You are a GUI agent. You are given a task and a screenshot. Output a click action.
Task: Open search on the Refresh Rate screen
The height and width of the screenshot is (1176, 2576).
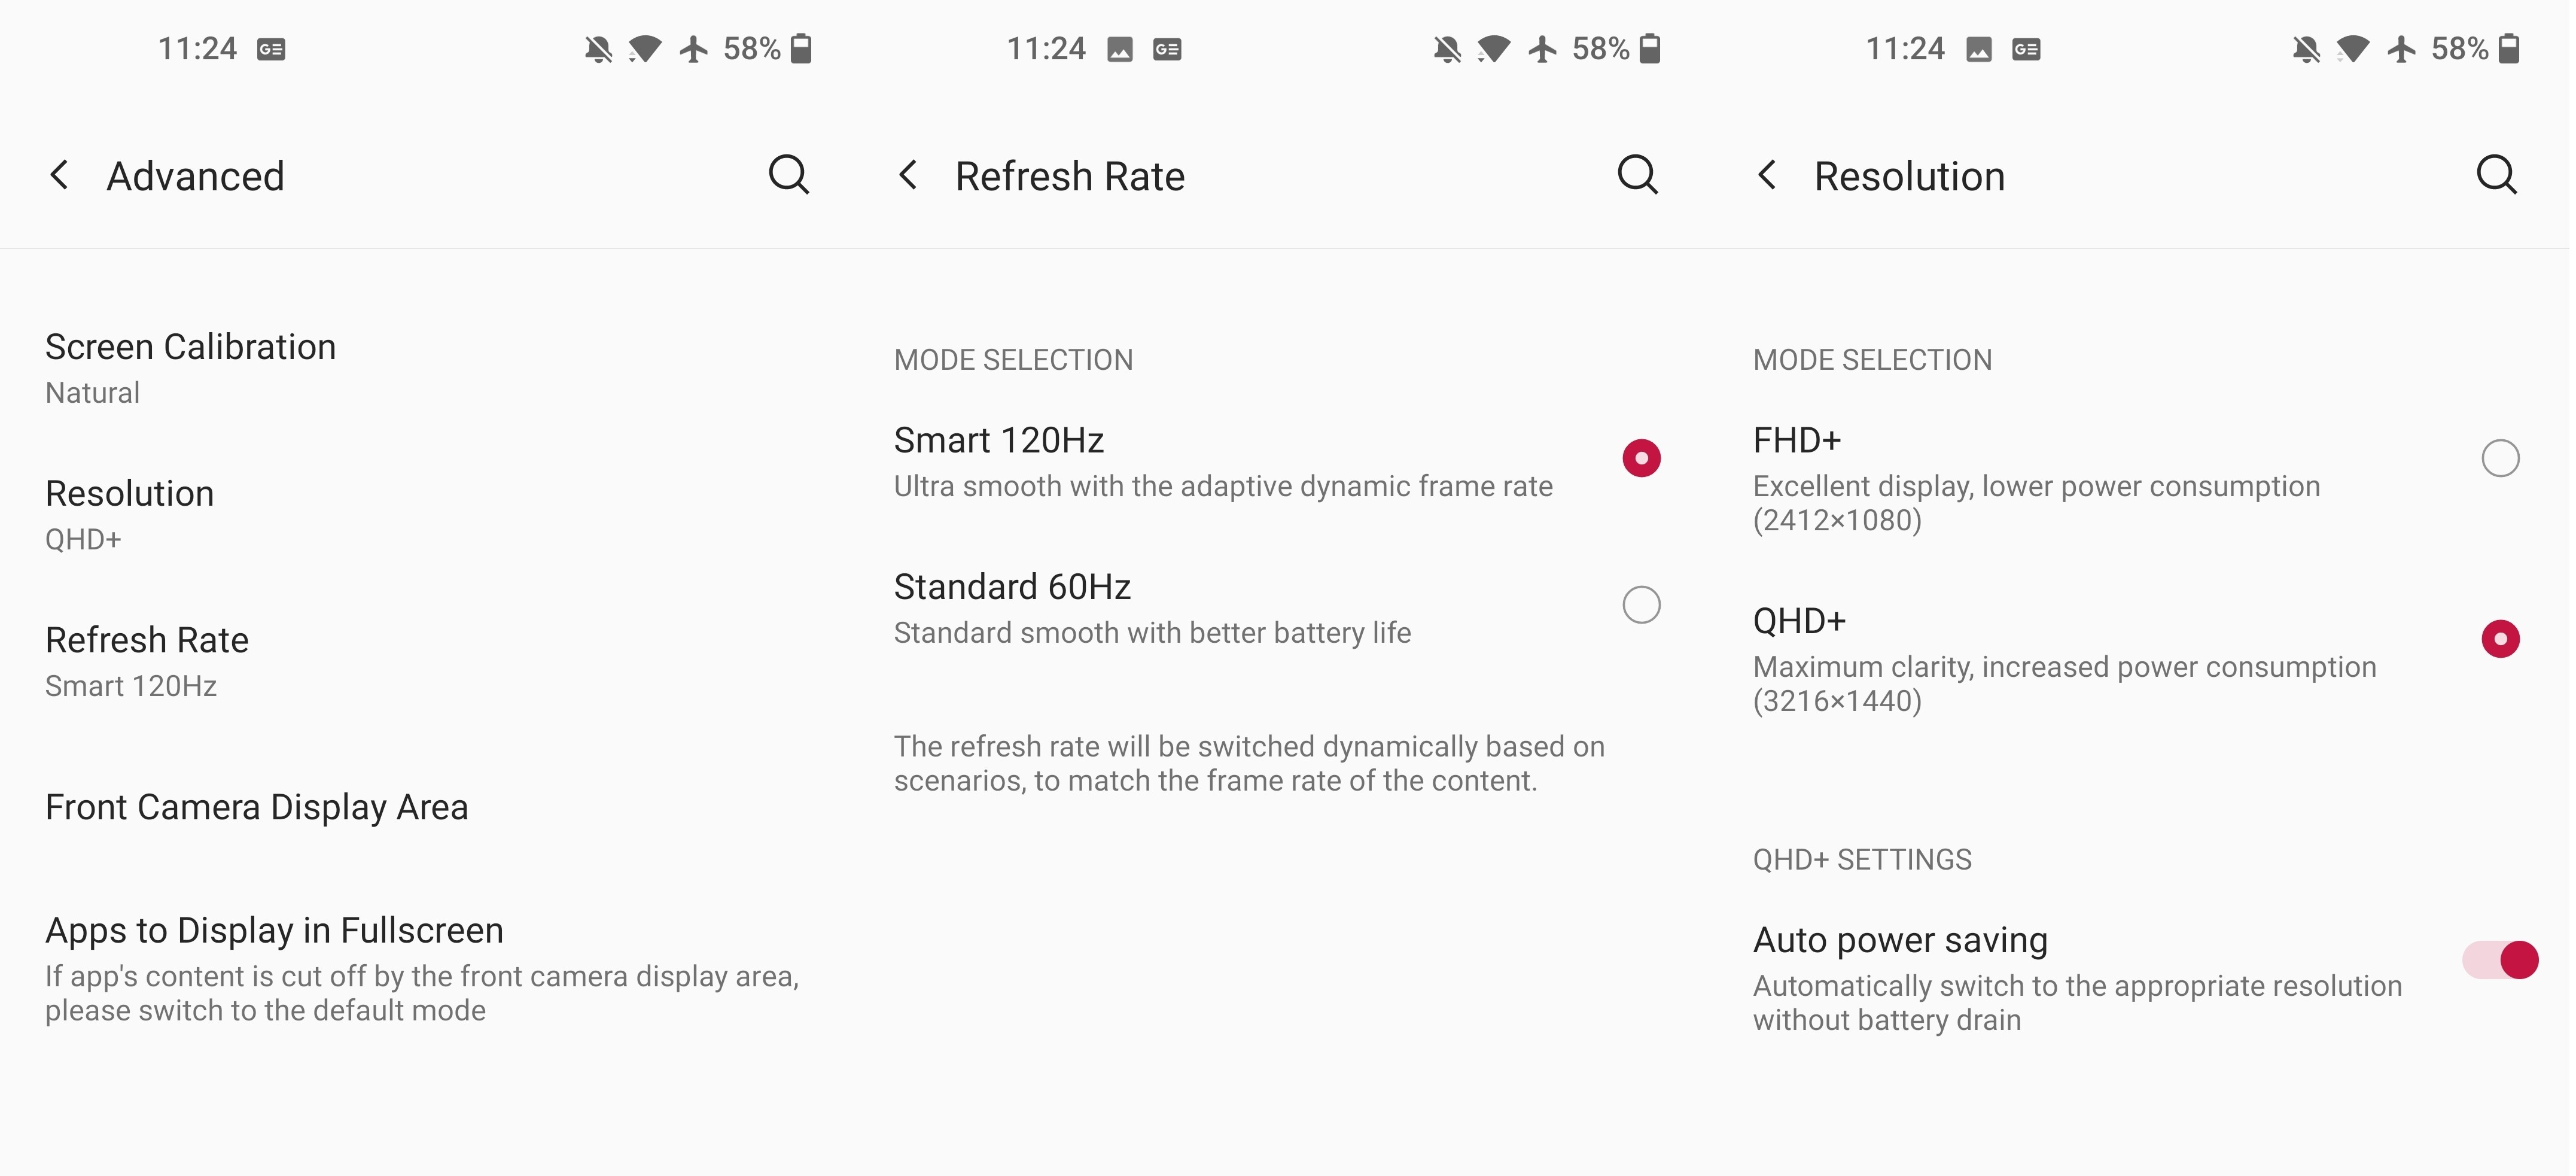click(1637, 175)
